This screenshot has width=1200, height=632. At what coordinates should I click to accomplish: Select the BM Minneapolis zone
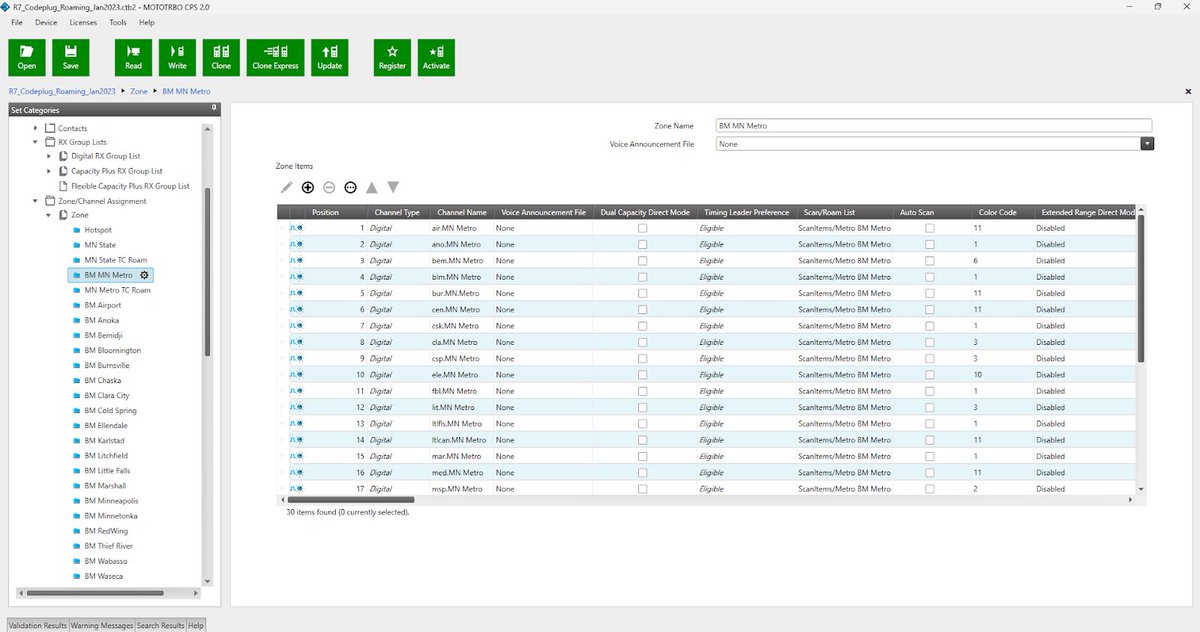pos(111,500)
